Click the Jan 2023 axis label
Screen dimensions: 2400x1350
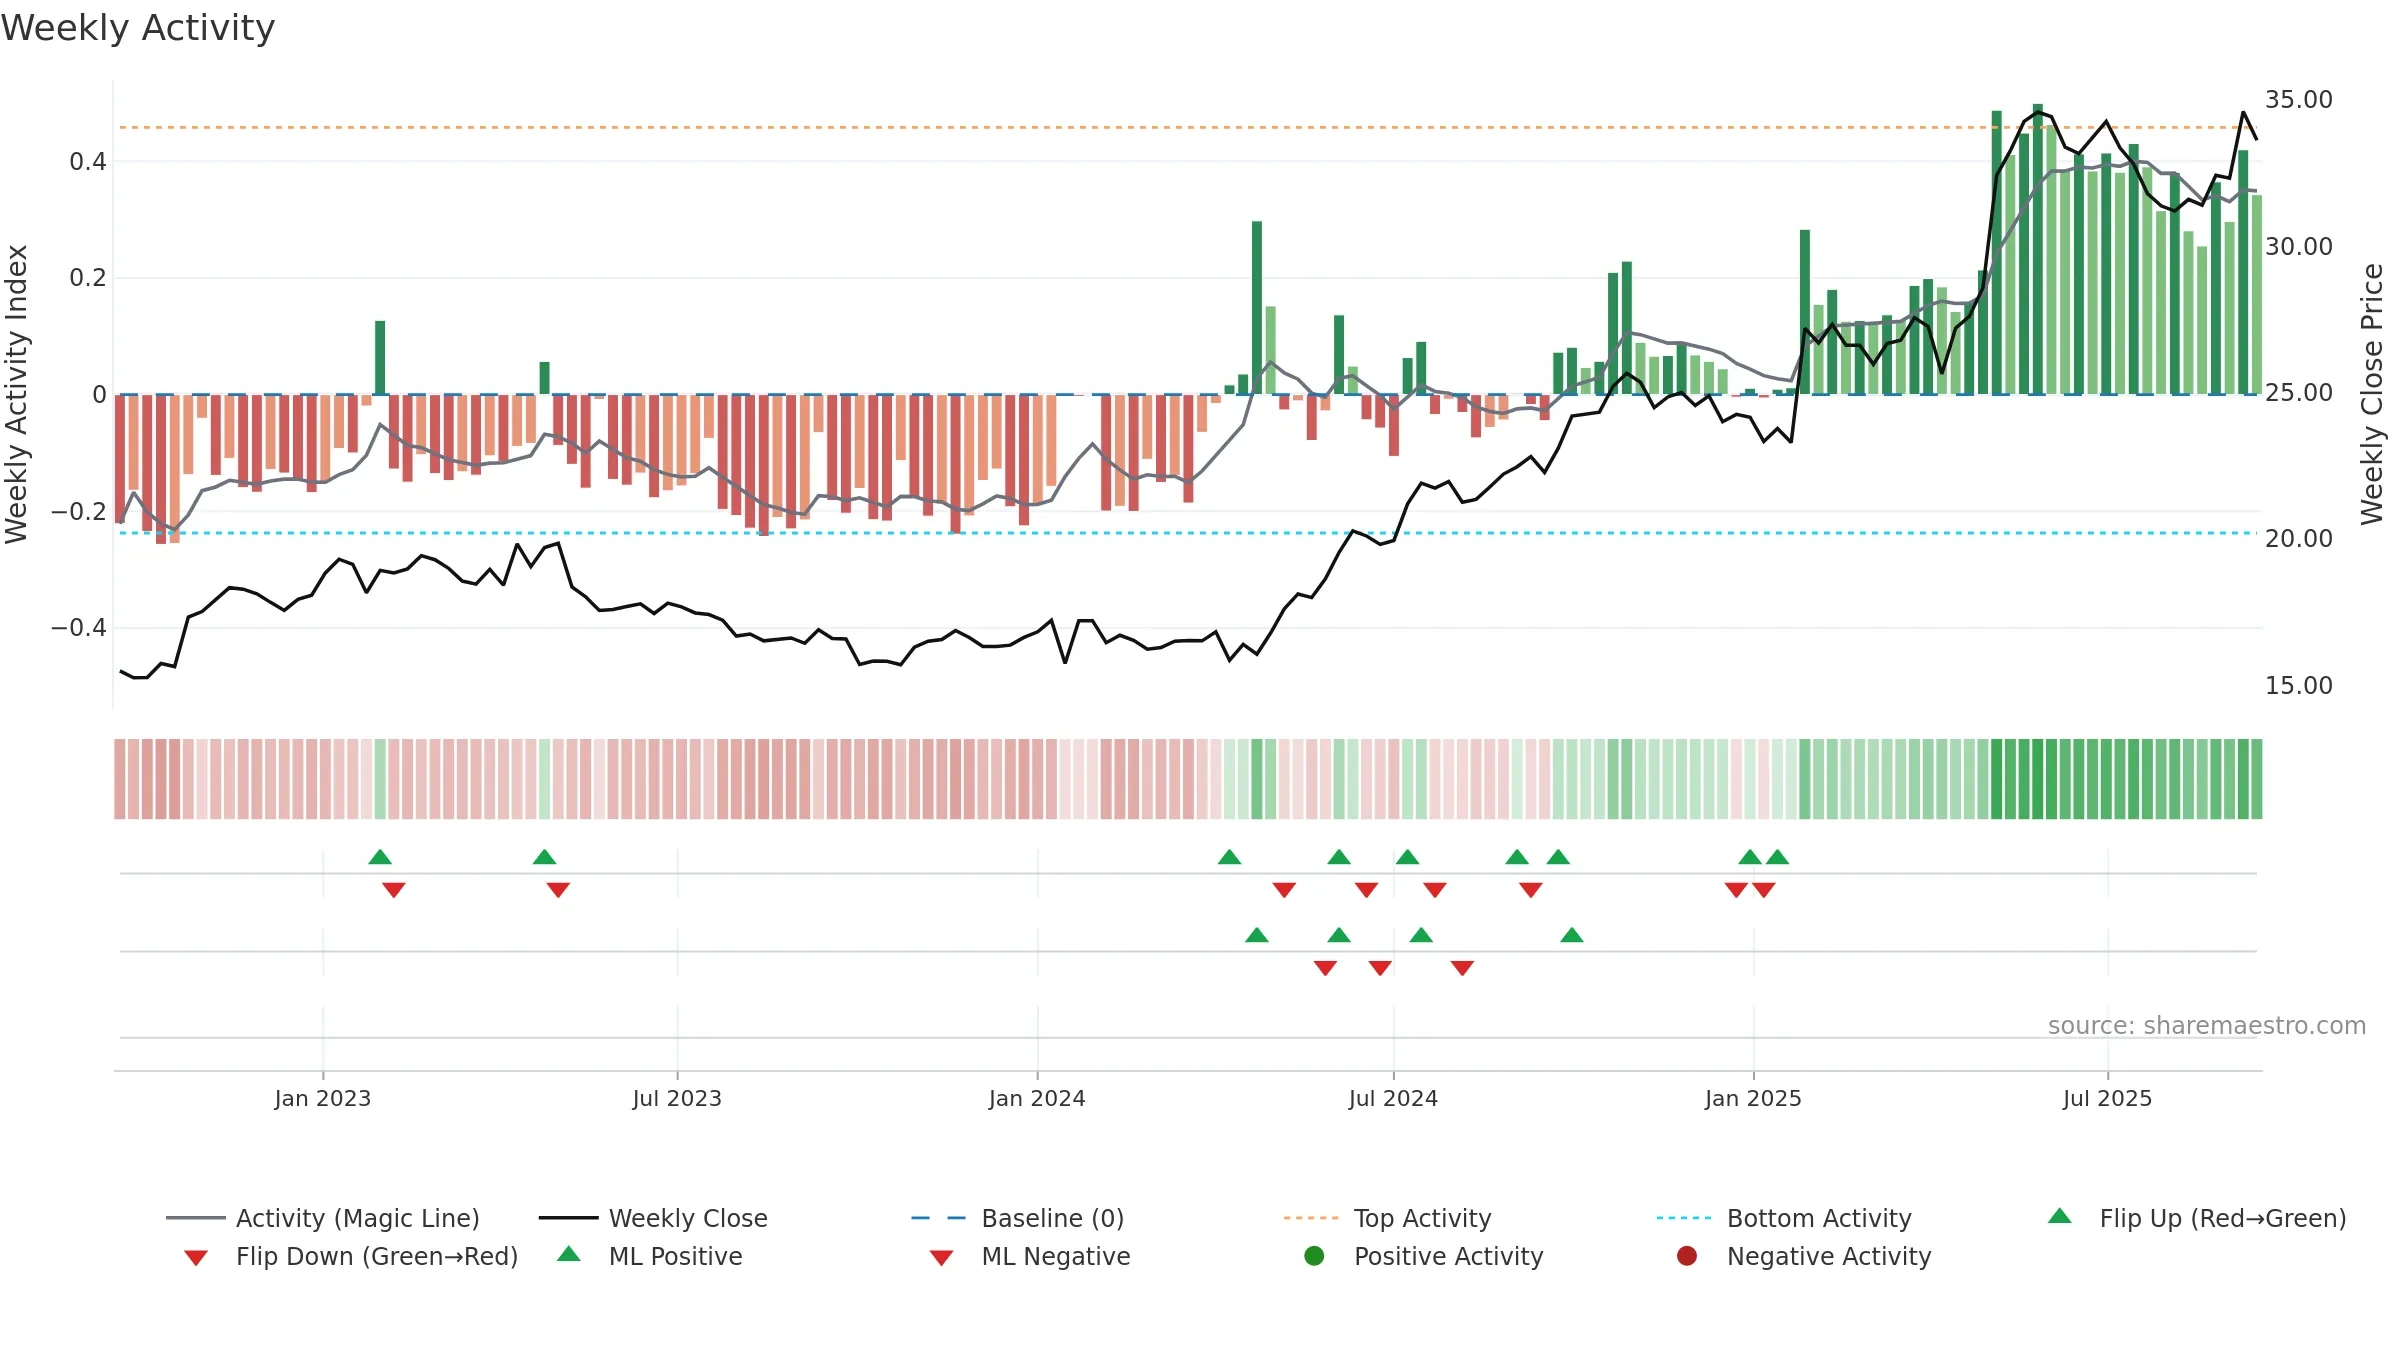(x=323, y=1098)
